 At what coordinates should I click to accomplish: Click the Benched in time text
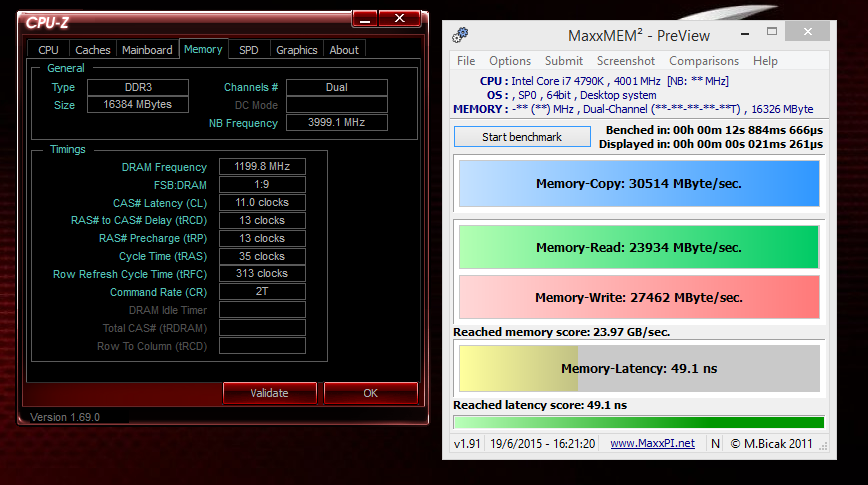coord(714,130)
